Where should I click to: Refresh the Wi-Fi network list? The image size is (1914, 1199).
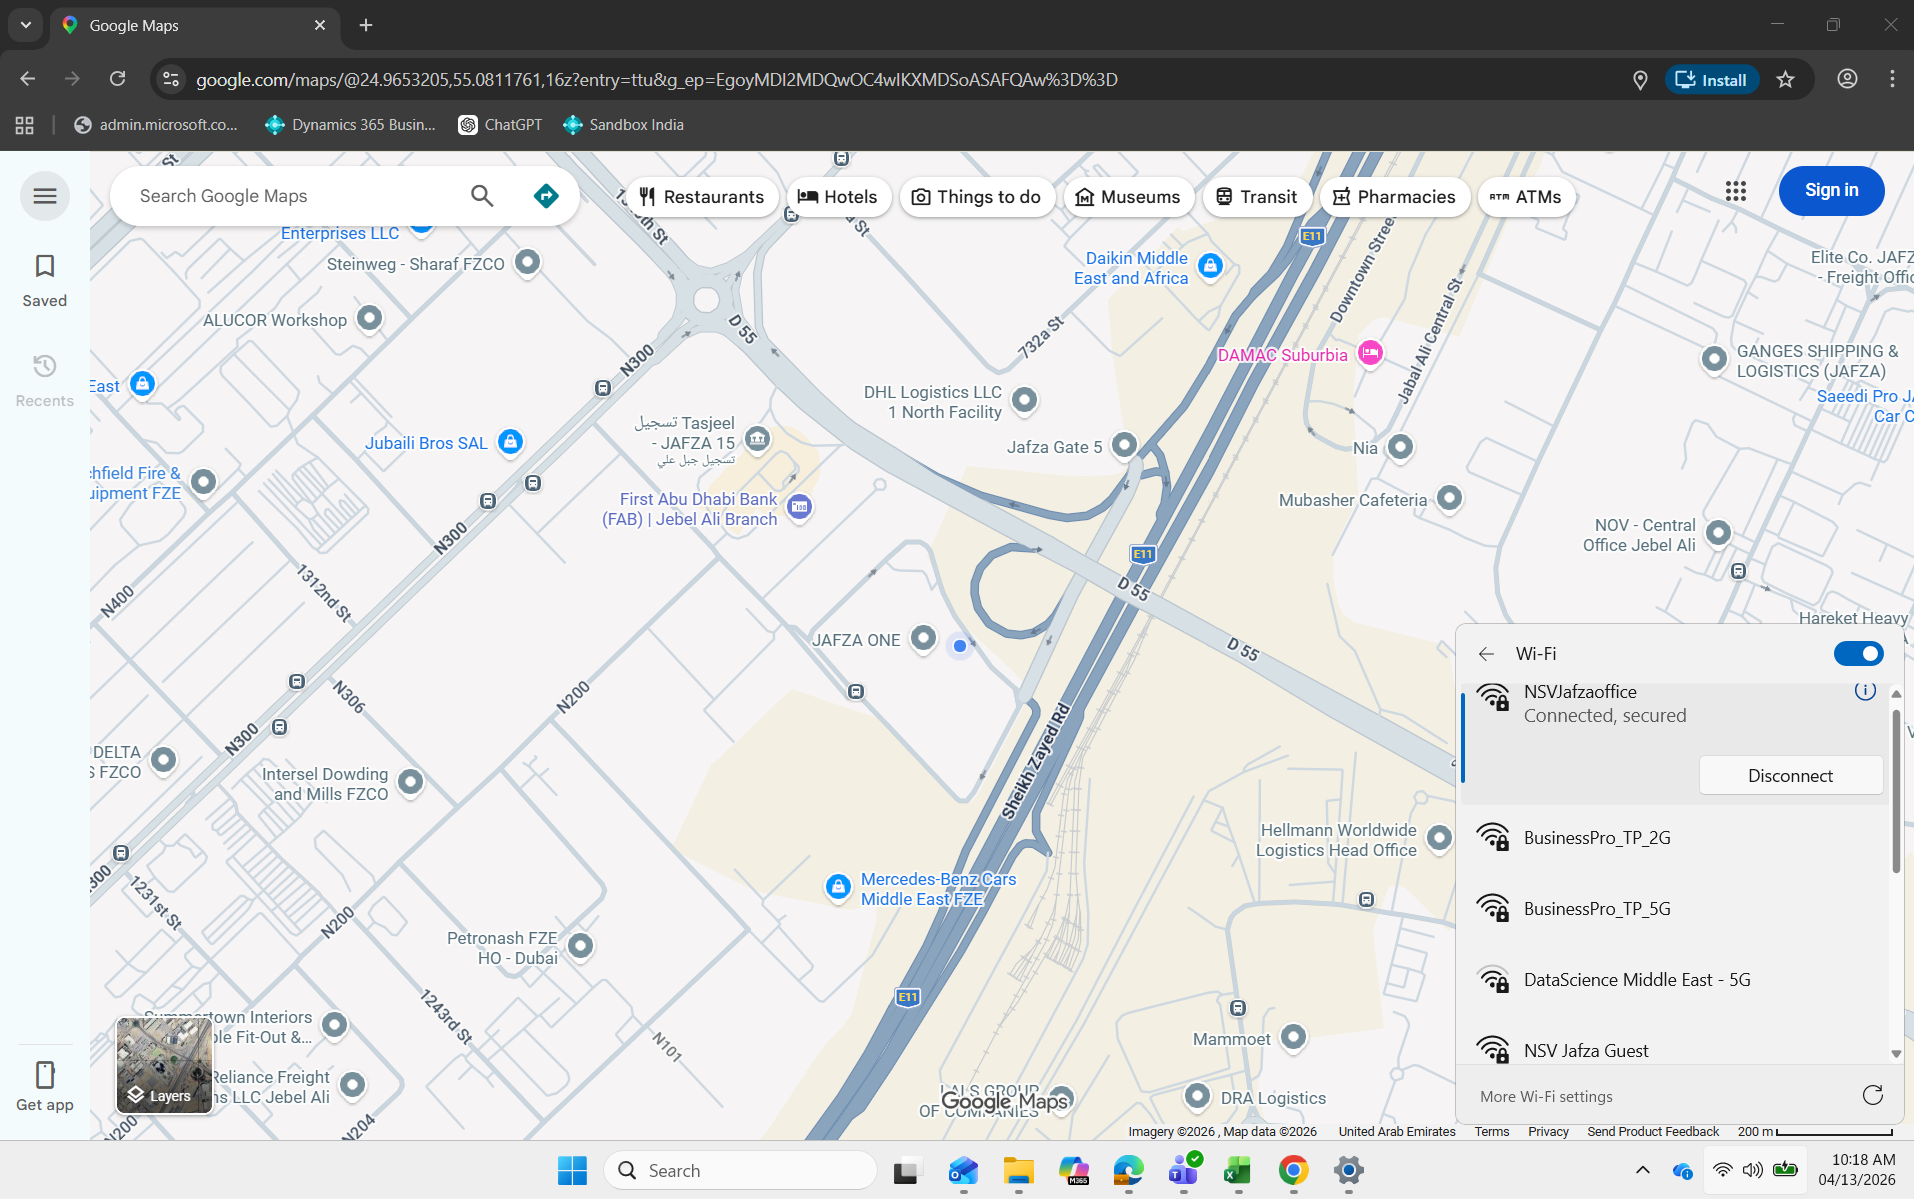point(1873,1095)
